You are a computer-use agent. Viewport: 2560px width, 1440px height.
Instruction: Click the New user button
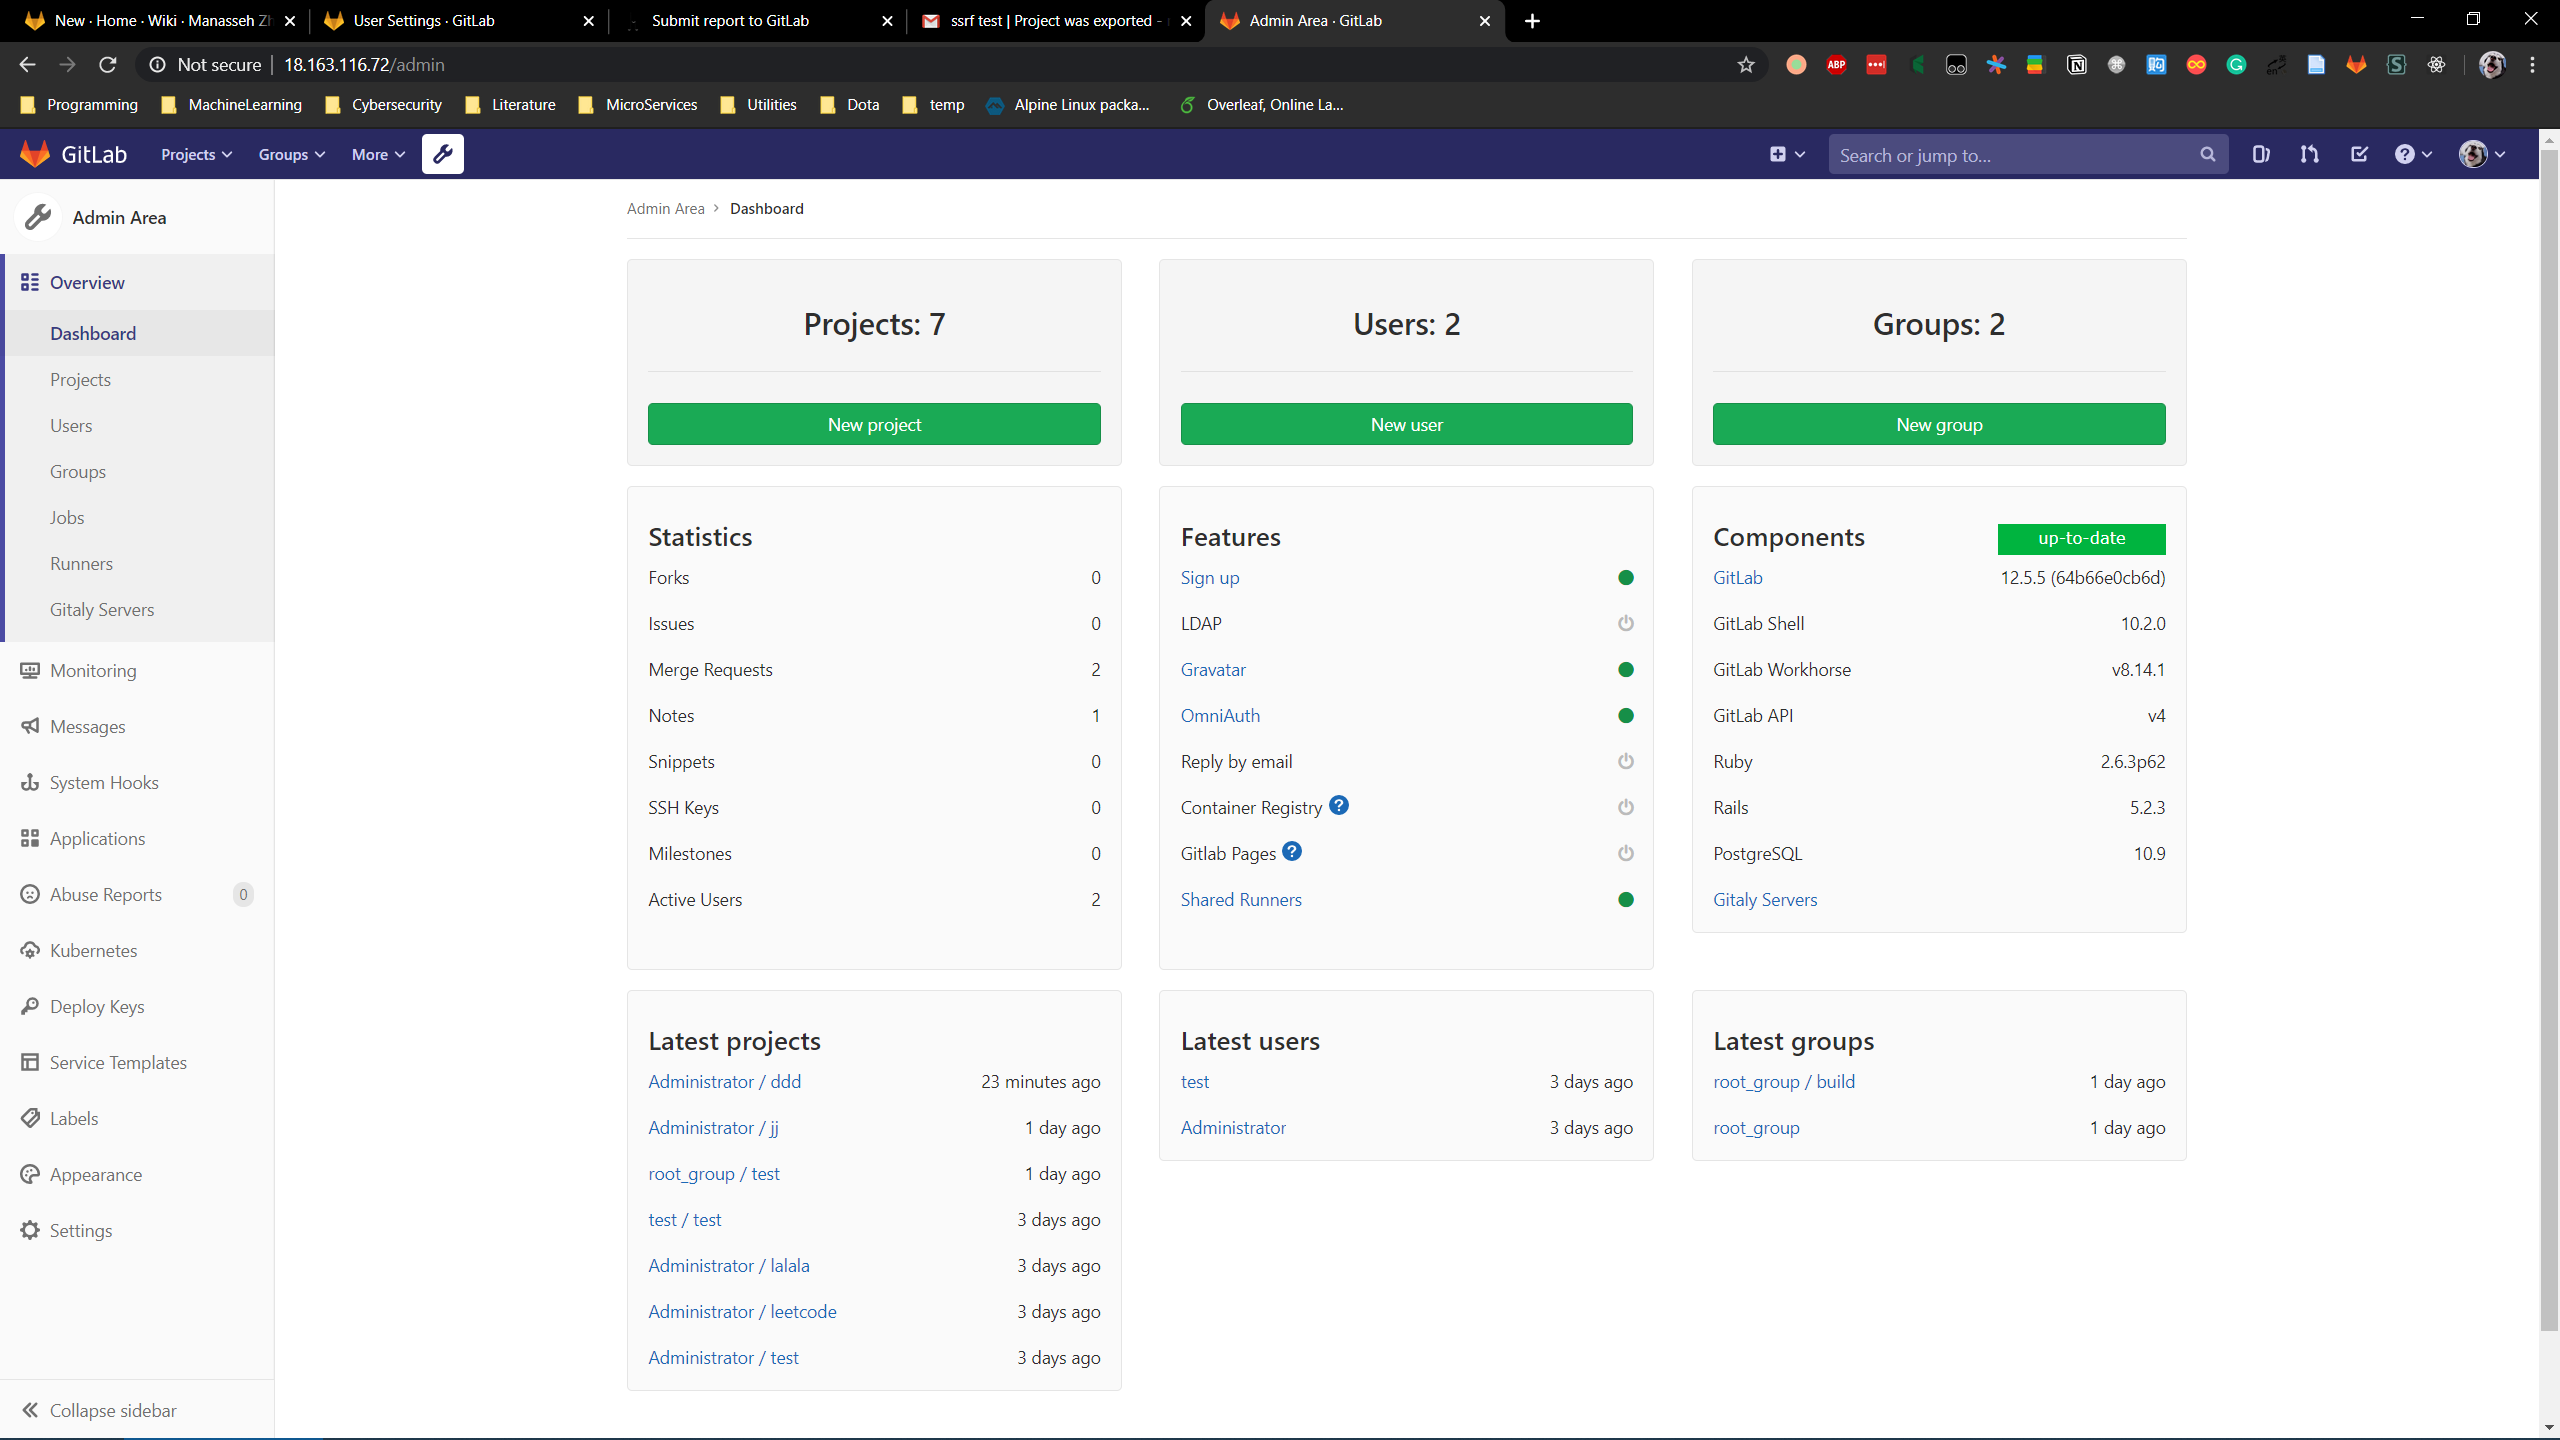point(1406,424)
